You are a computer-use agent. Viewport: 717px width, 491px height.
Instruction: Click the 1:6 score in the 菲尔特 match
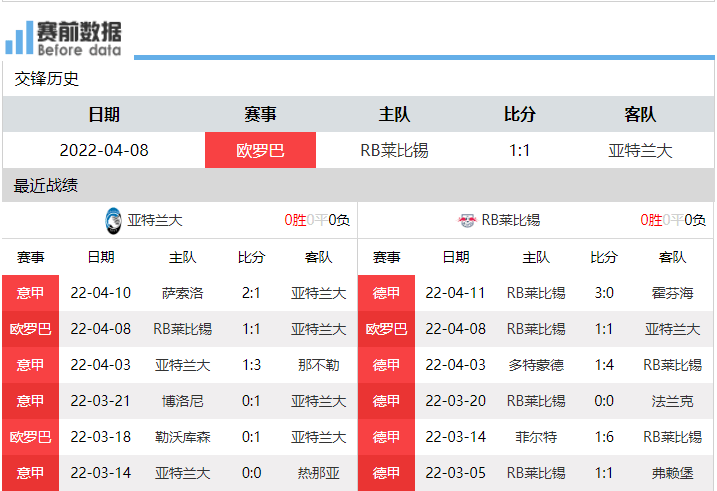click(x=604, y=438)
